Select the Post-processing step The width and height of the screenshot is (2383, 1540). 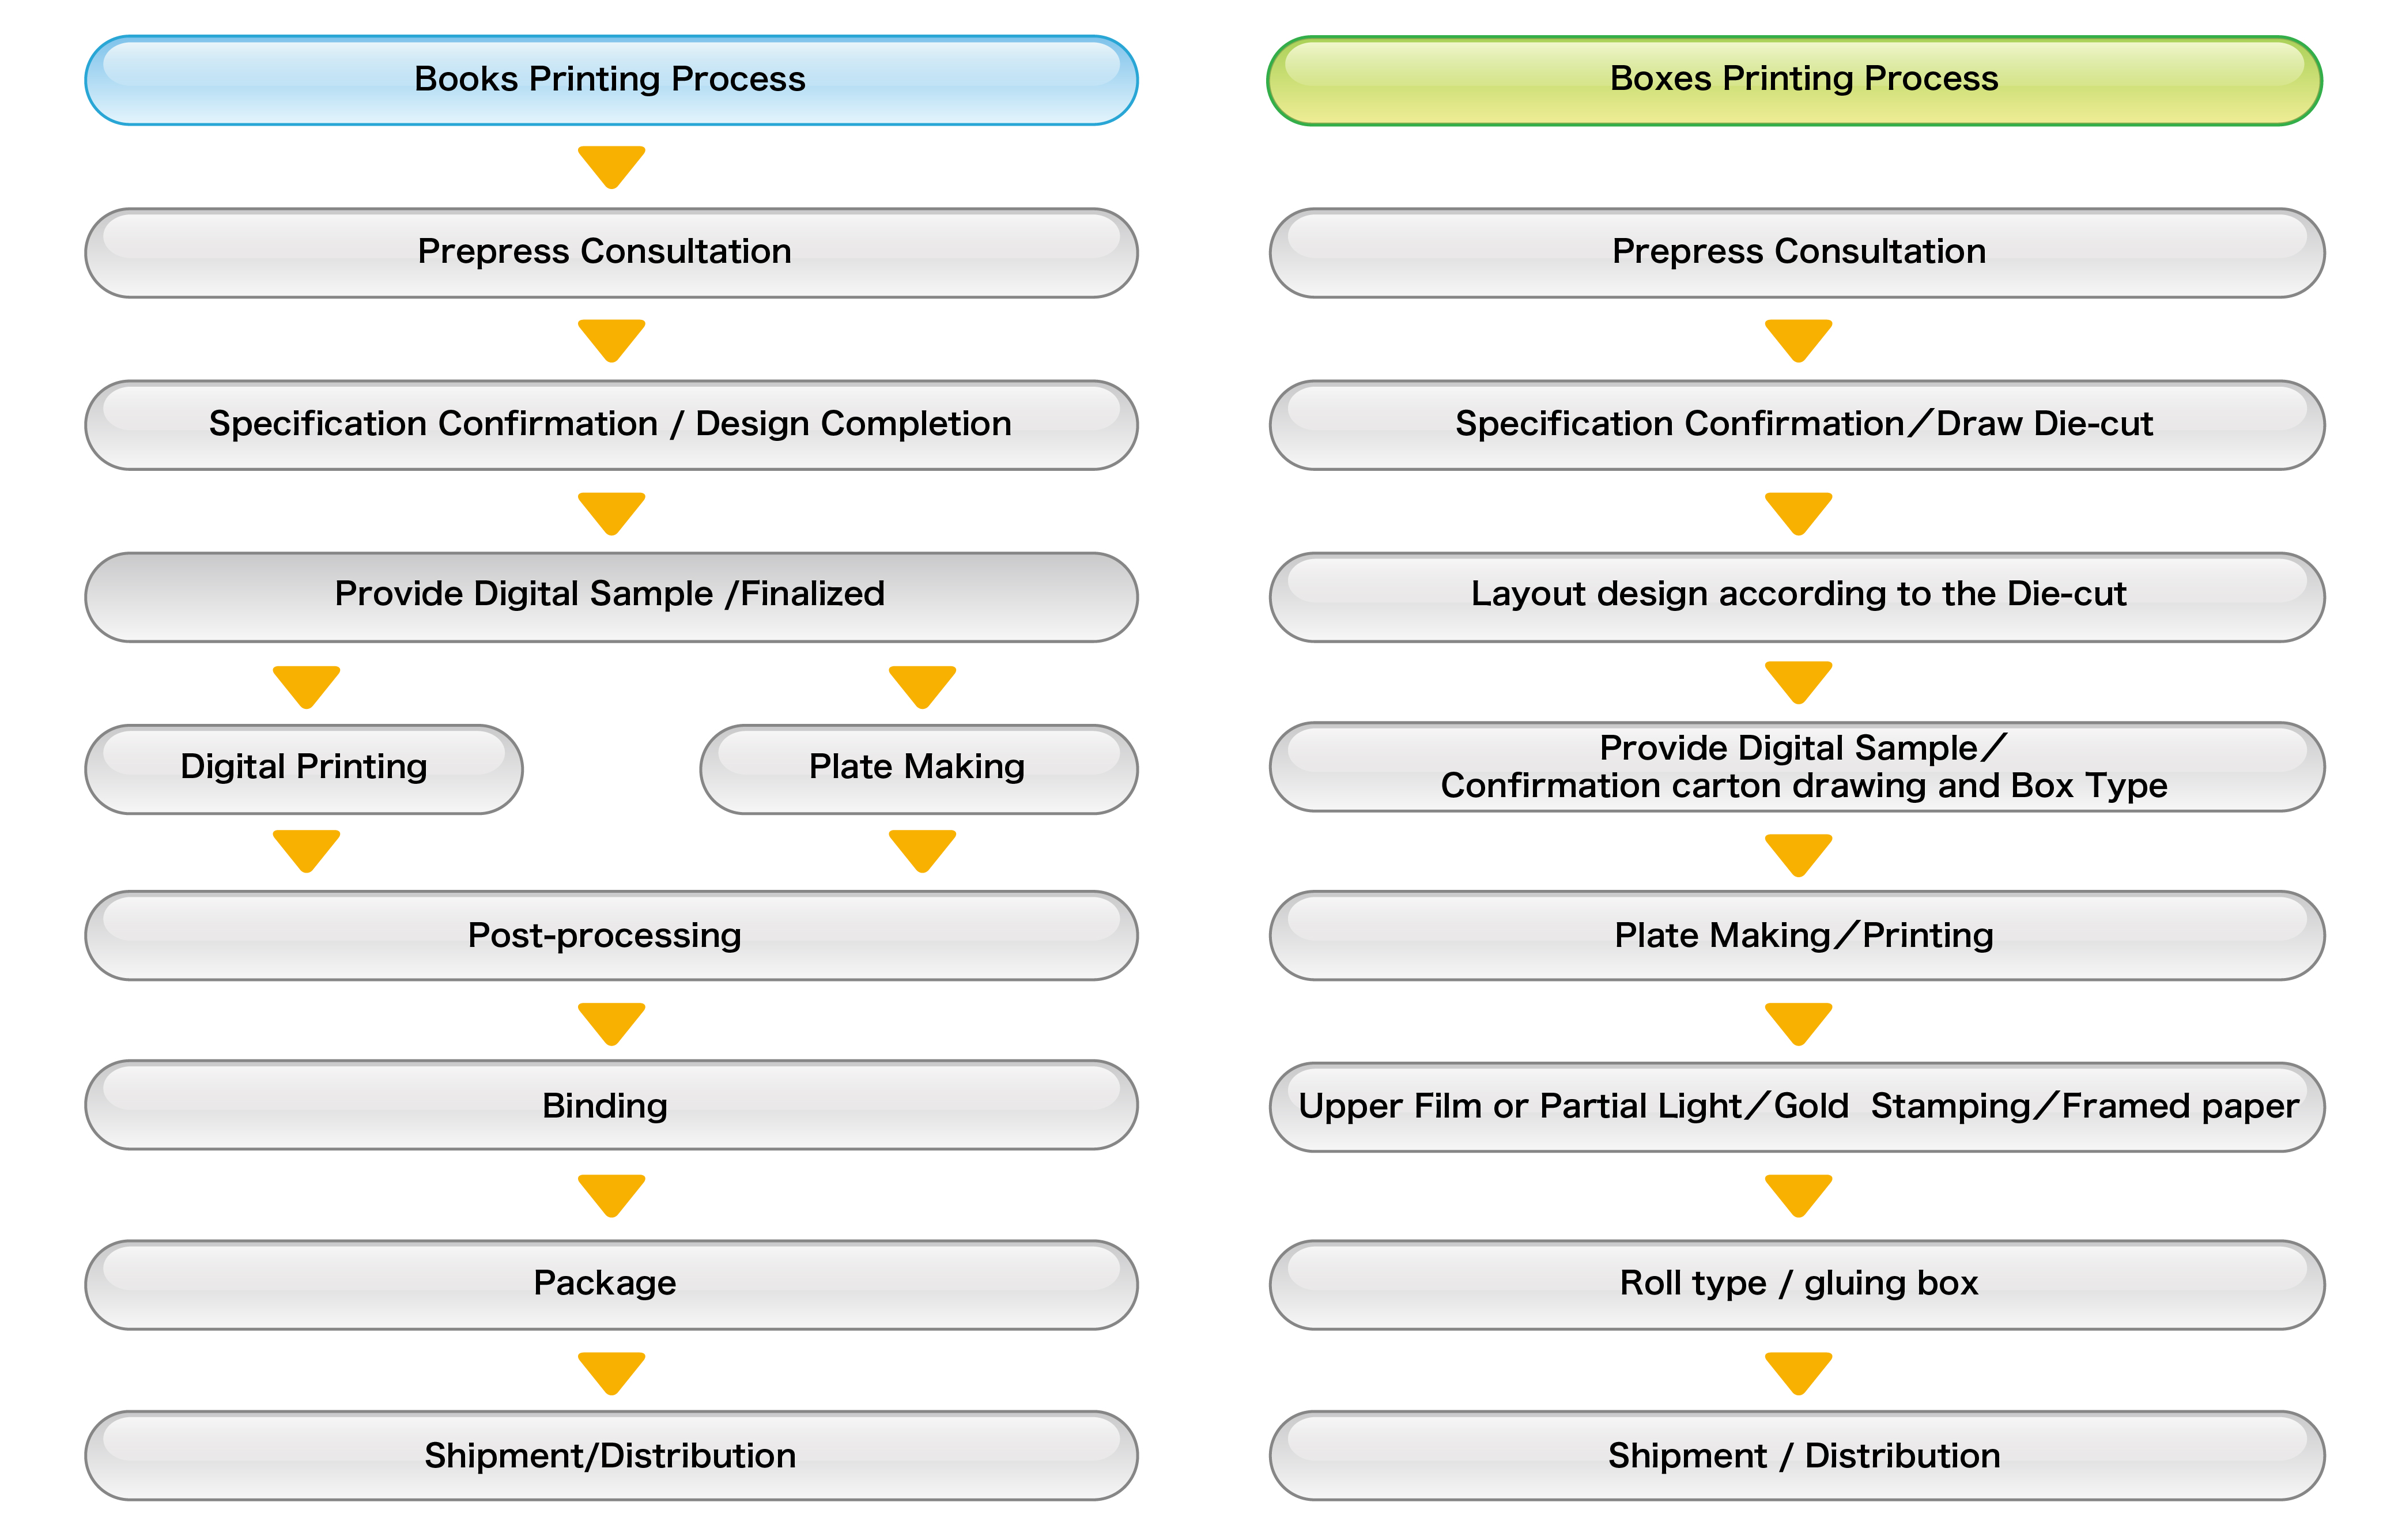pyautogui.click(x=611, y=935)
